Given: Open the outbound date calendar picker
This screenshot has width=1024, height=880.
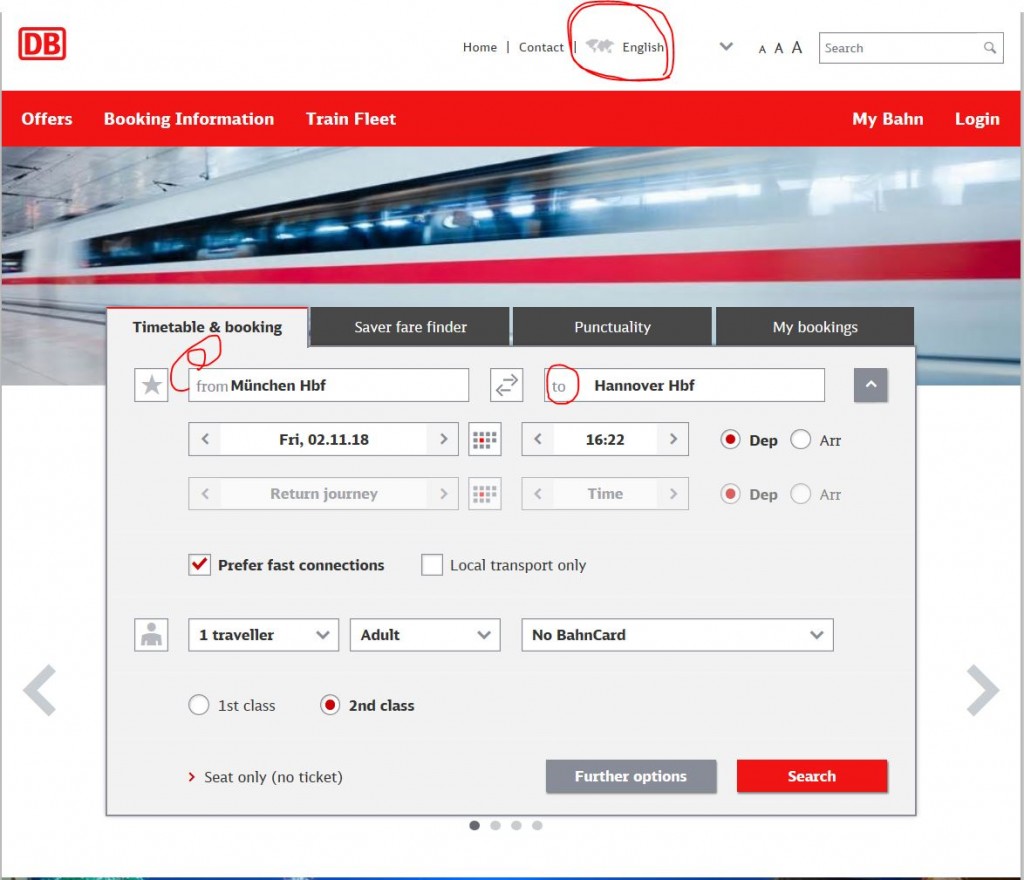Looking at the screenshot, I should click(485, 439).
